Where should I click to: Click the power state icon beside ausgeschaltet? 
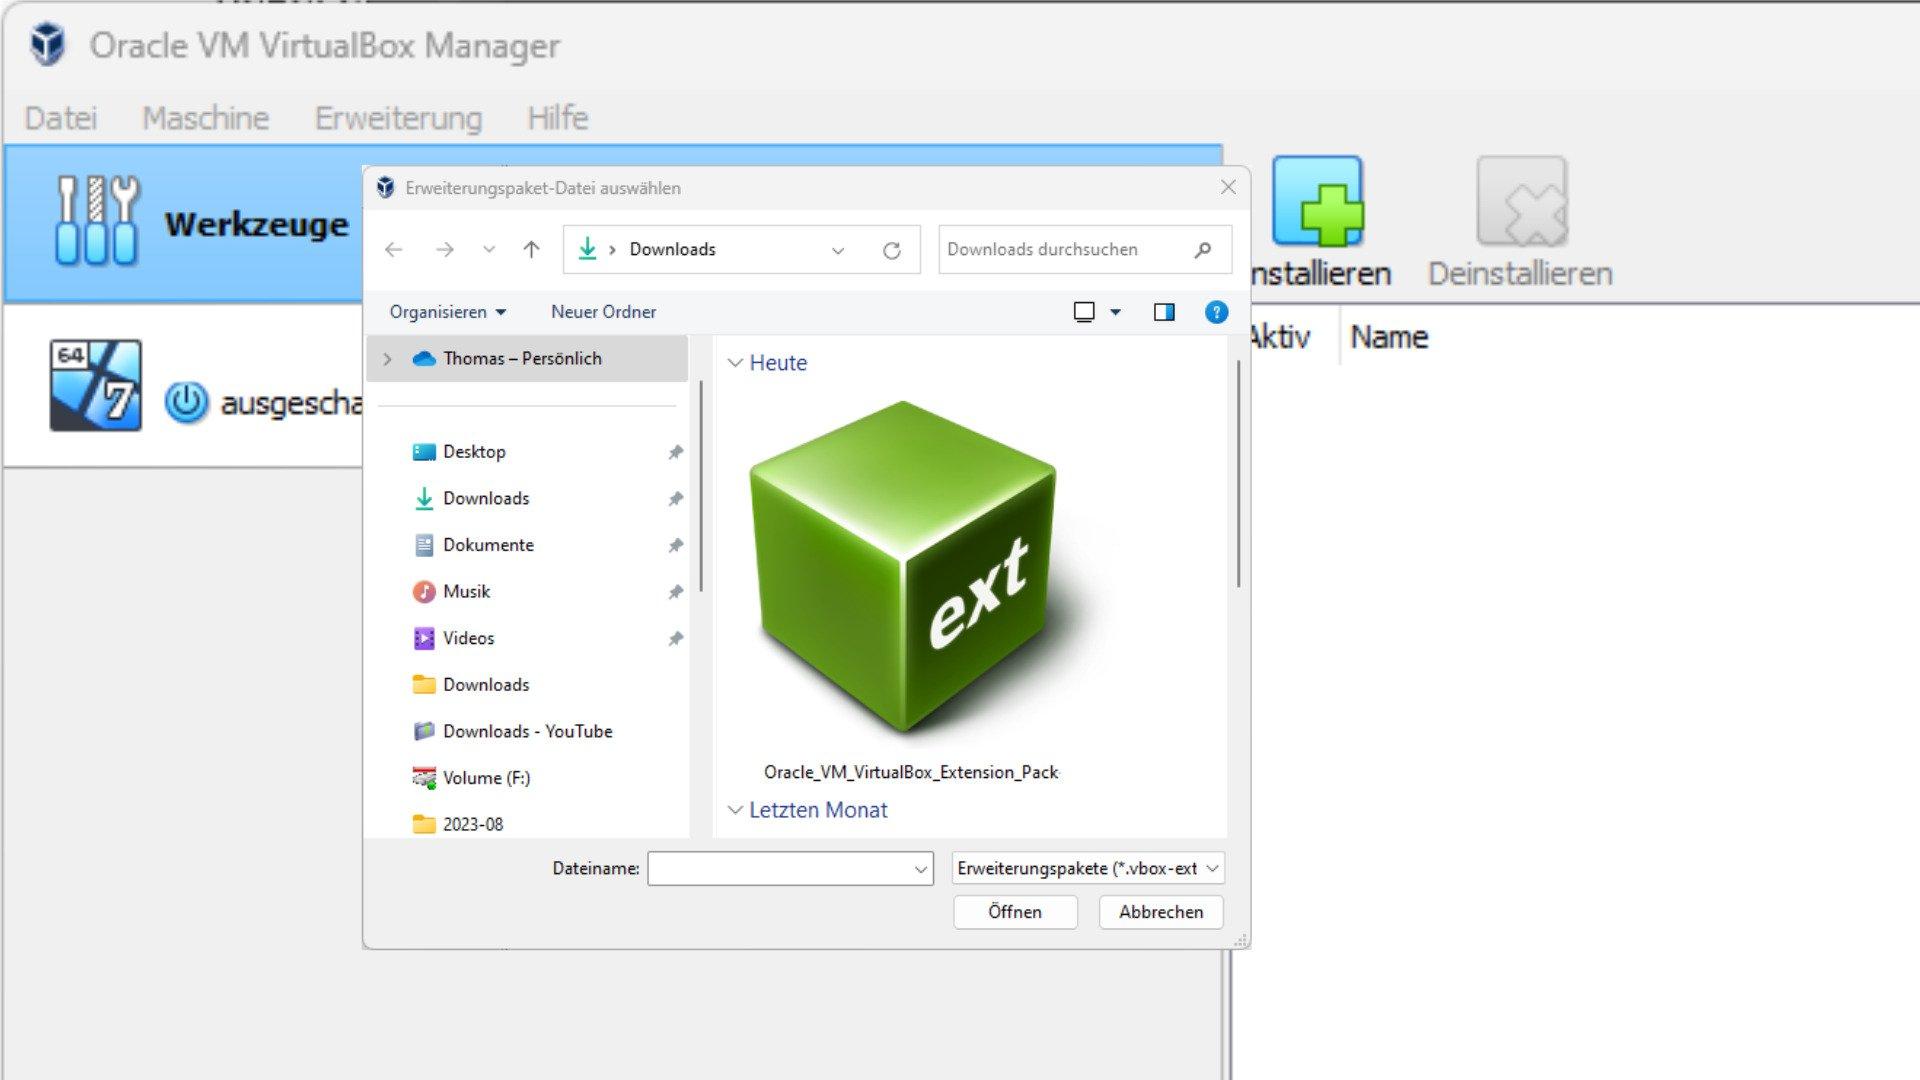[186, 402]
